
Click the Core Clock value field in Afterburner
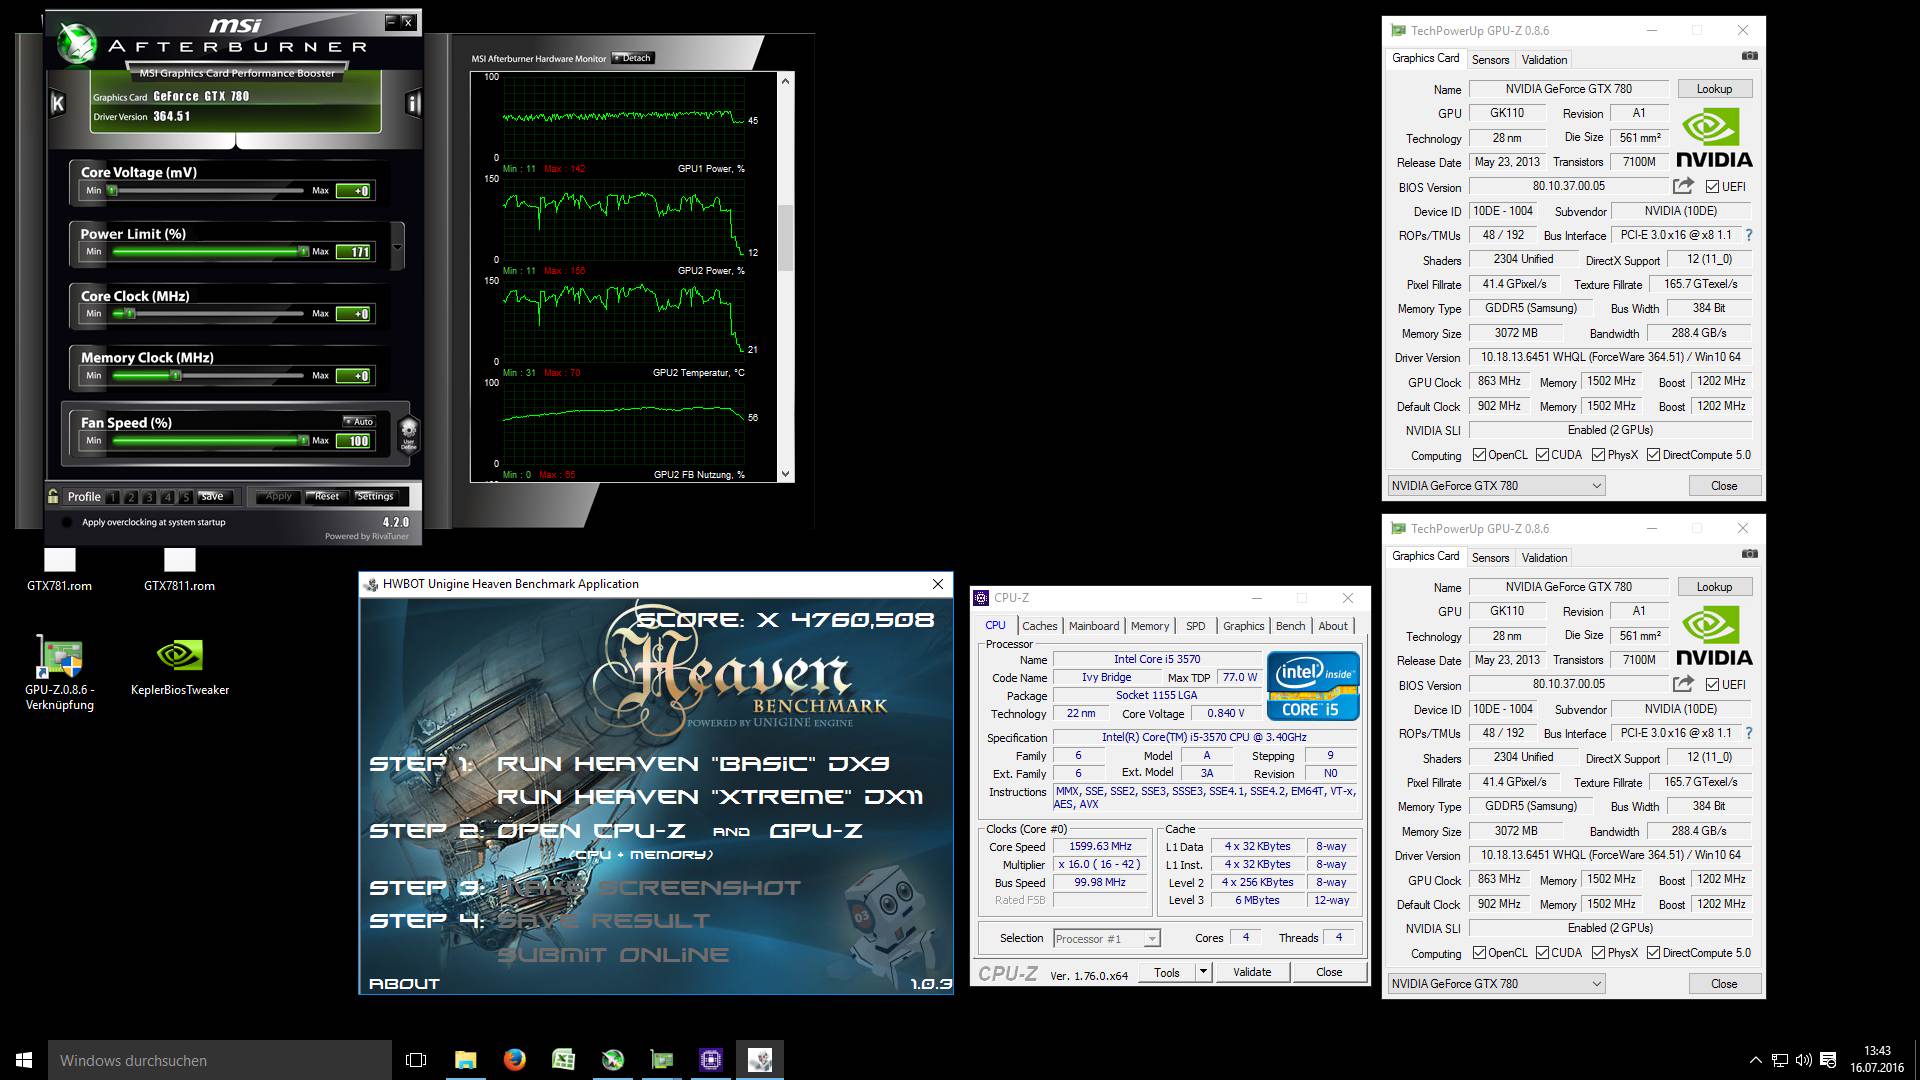(x=354, y=314)
